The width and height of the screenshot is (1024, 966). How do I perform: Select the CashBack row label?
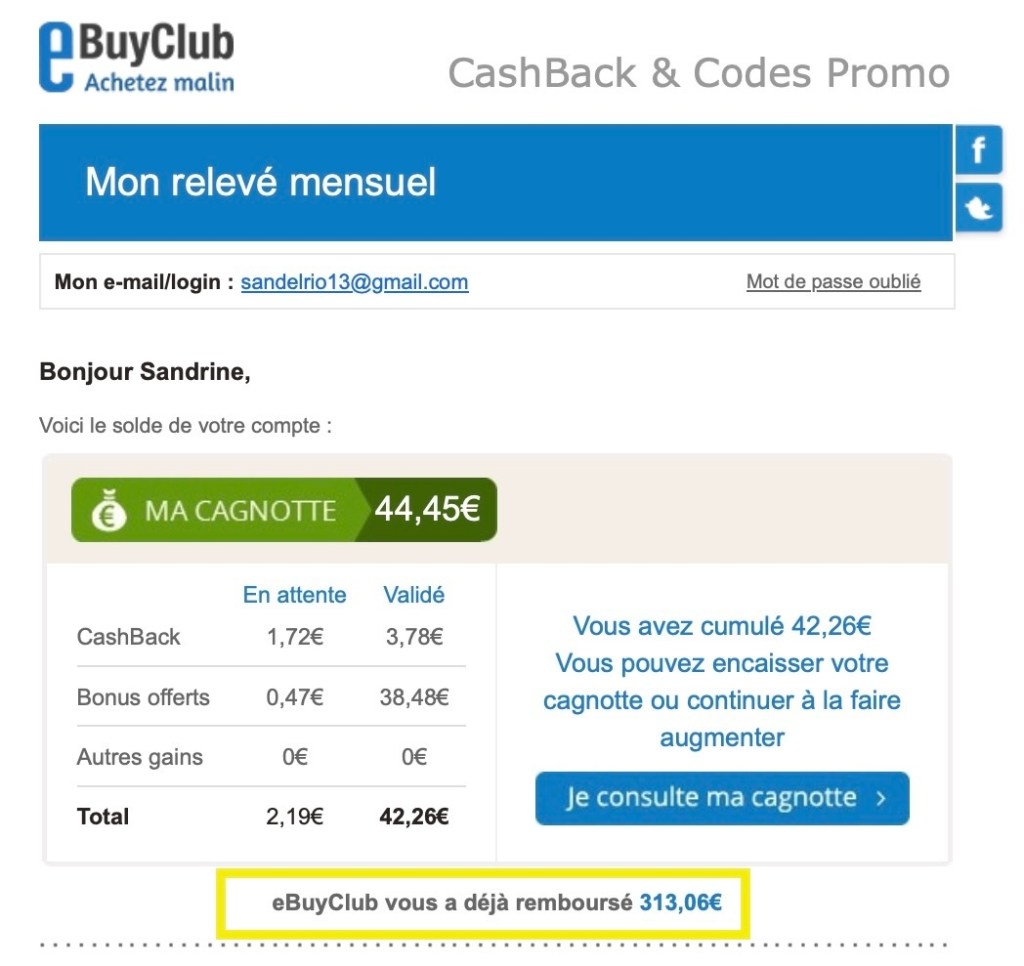pyautogui.click(x=128, y=637)
